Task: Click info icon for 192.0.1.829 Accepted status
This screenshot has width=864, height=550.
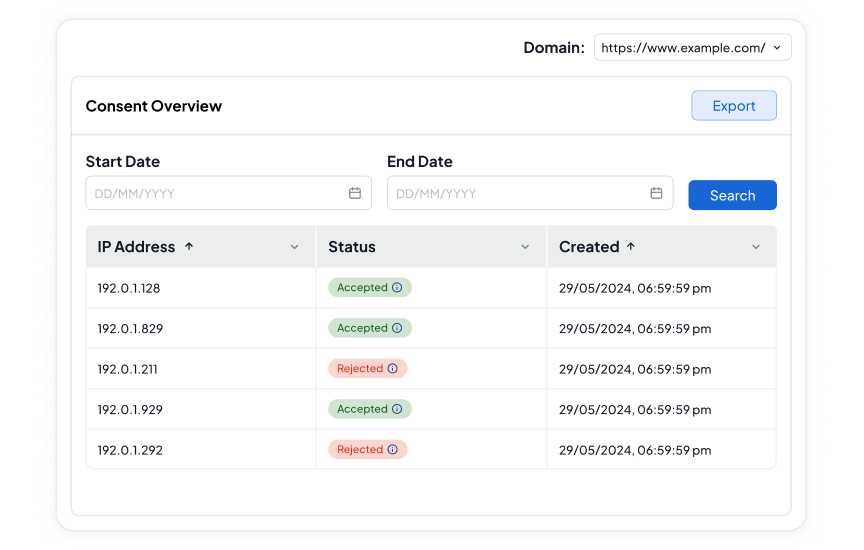Action: pos(397,328)
